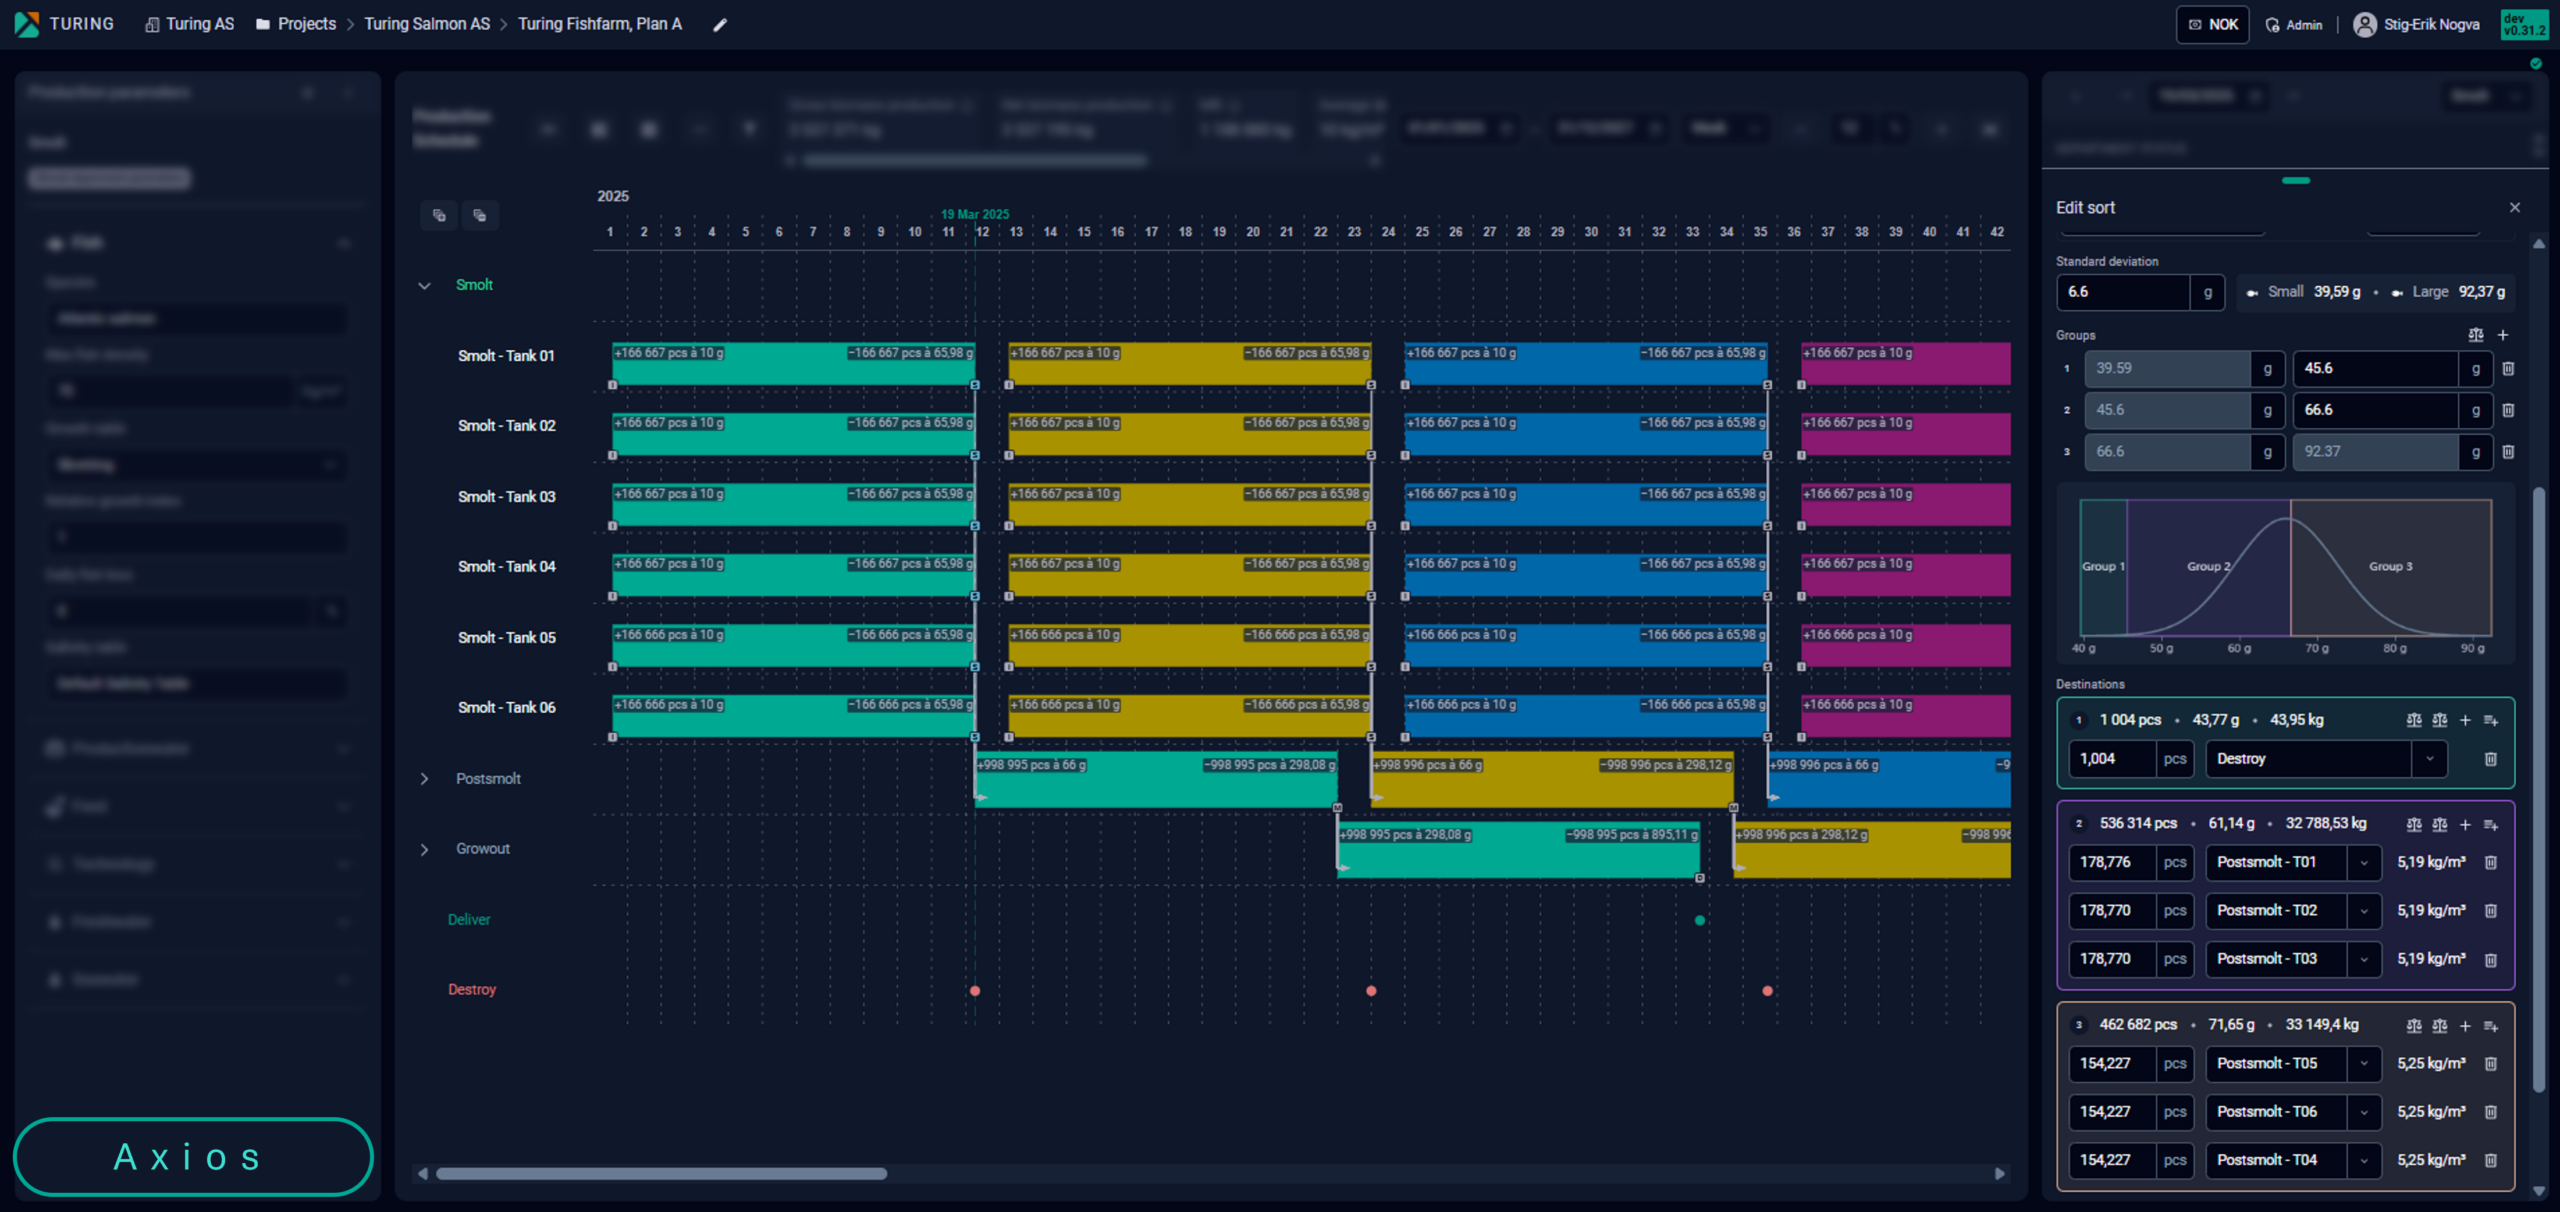Delete group 1 with its trash icon

pos(2508,369)
